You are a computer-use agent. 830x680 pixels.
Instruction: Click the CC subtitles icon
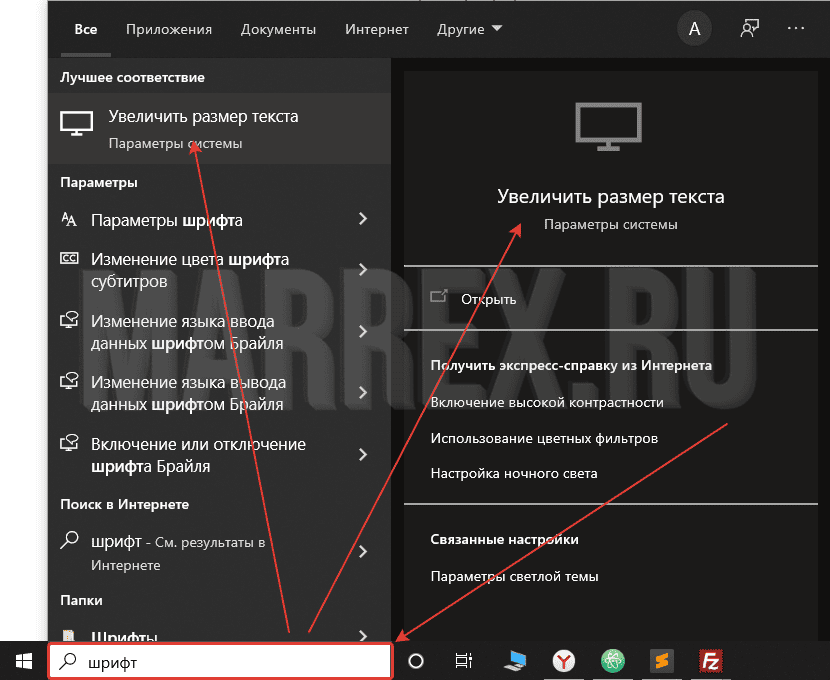69,258
